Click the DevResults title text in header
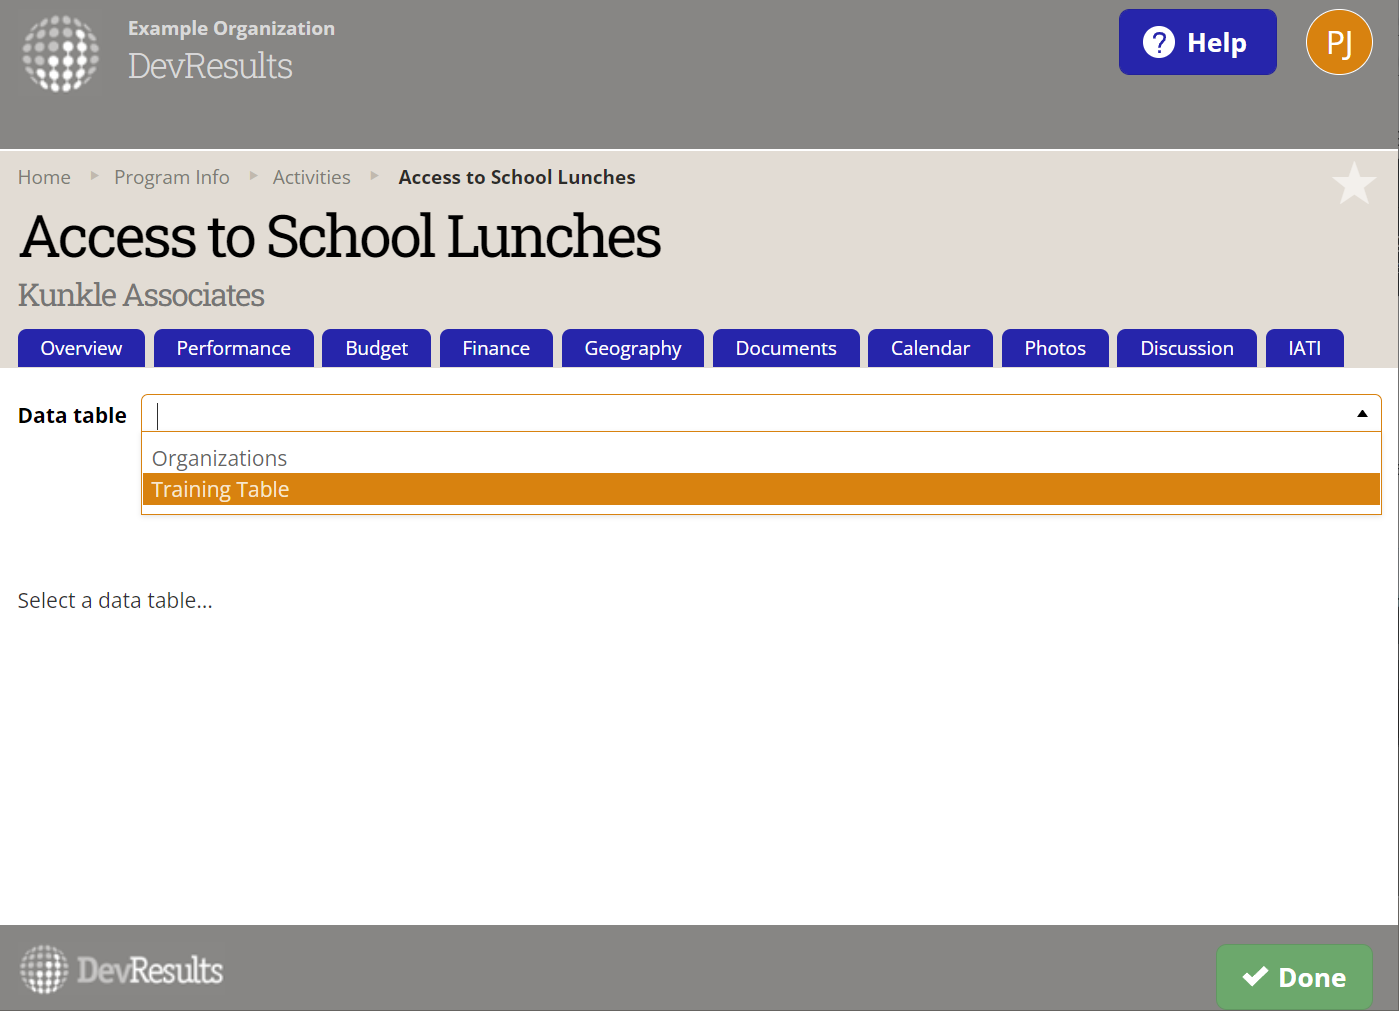1399x1011 pixels. point(210,66)
